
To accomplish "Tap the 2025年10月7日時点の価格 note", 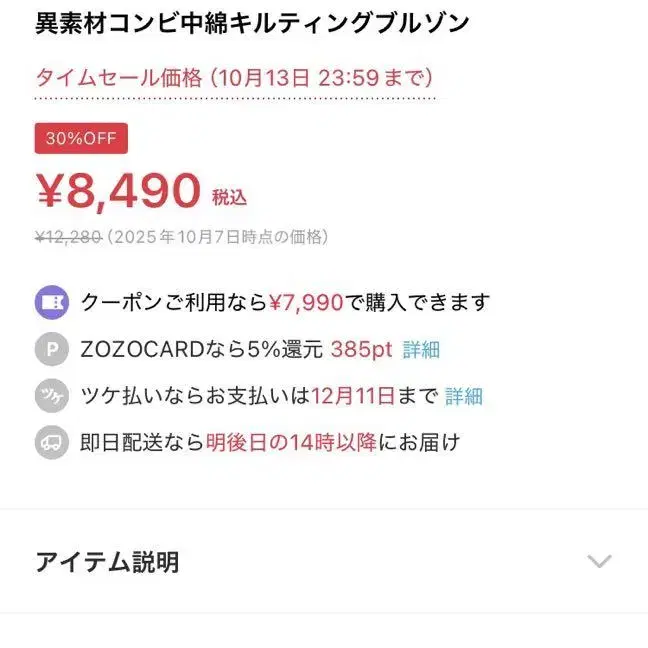I will point(218,237).
